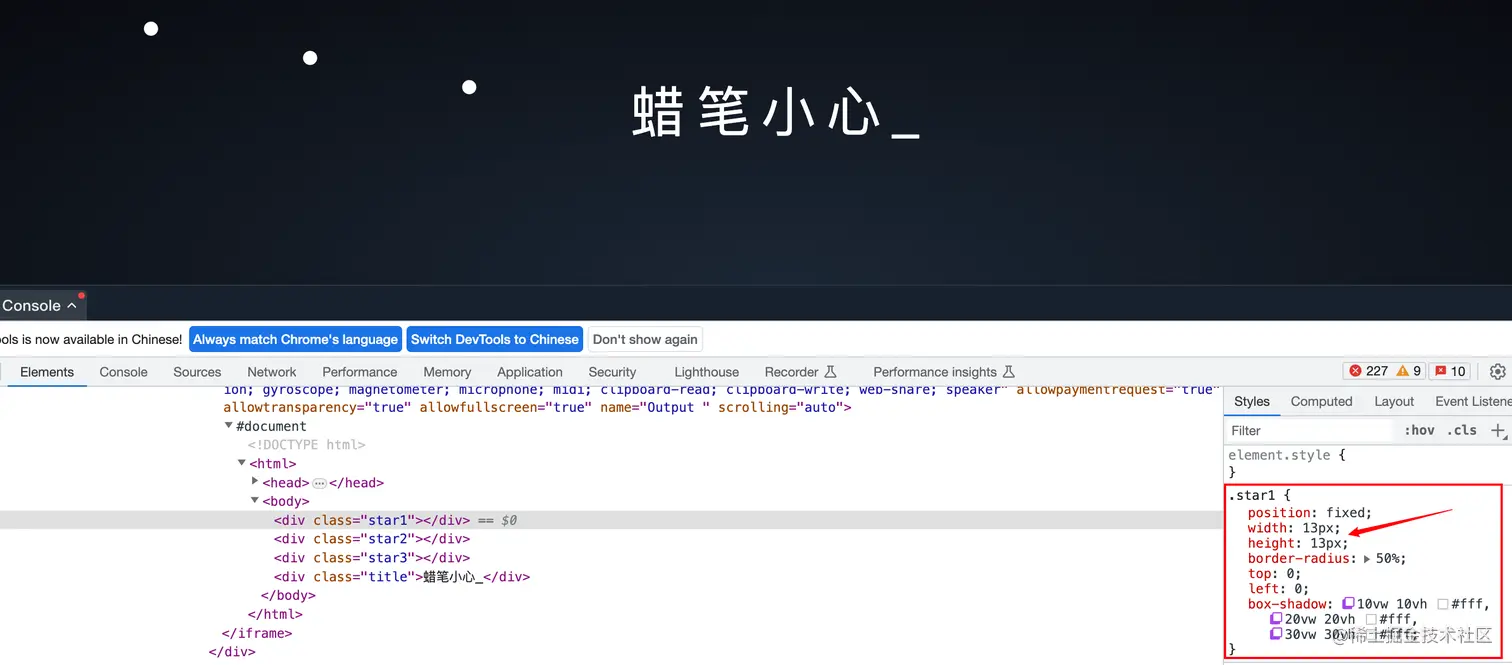Screen dimensions: 1512x665
Task: Switch to Computed sidebar tab
Action: point(1321,401)
